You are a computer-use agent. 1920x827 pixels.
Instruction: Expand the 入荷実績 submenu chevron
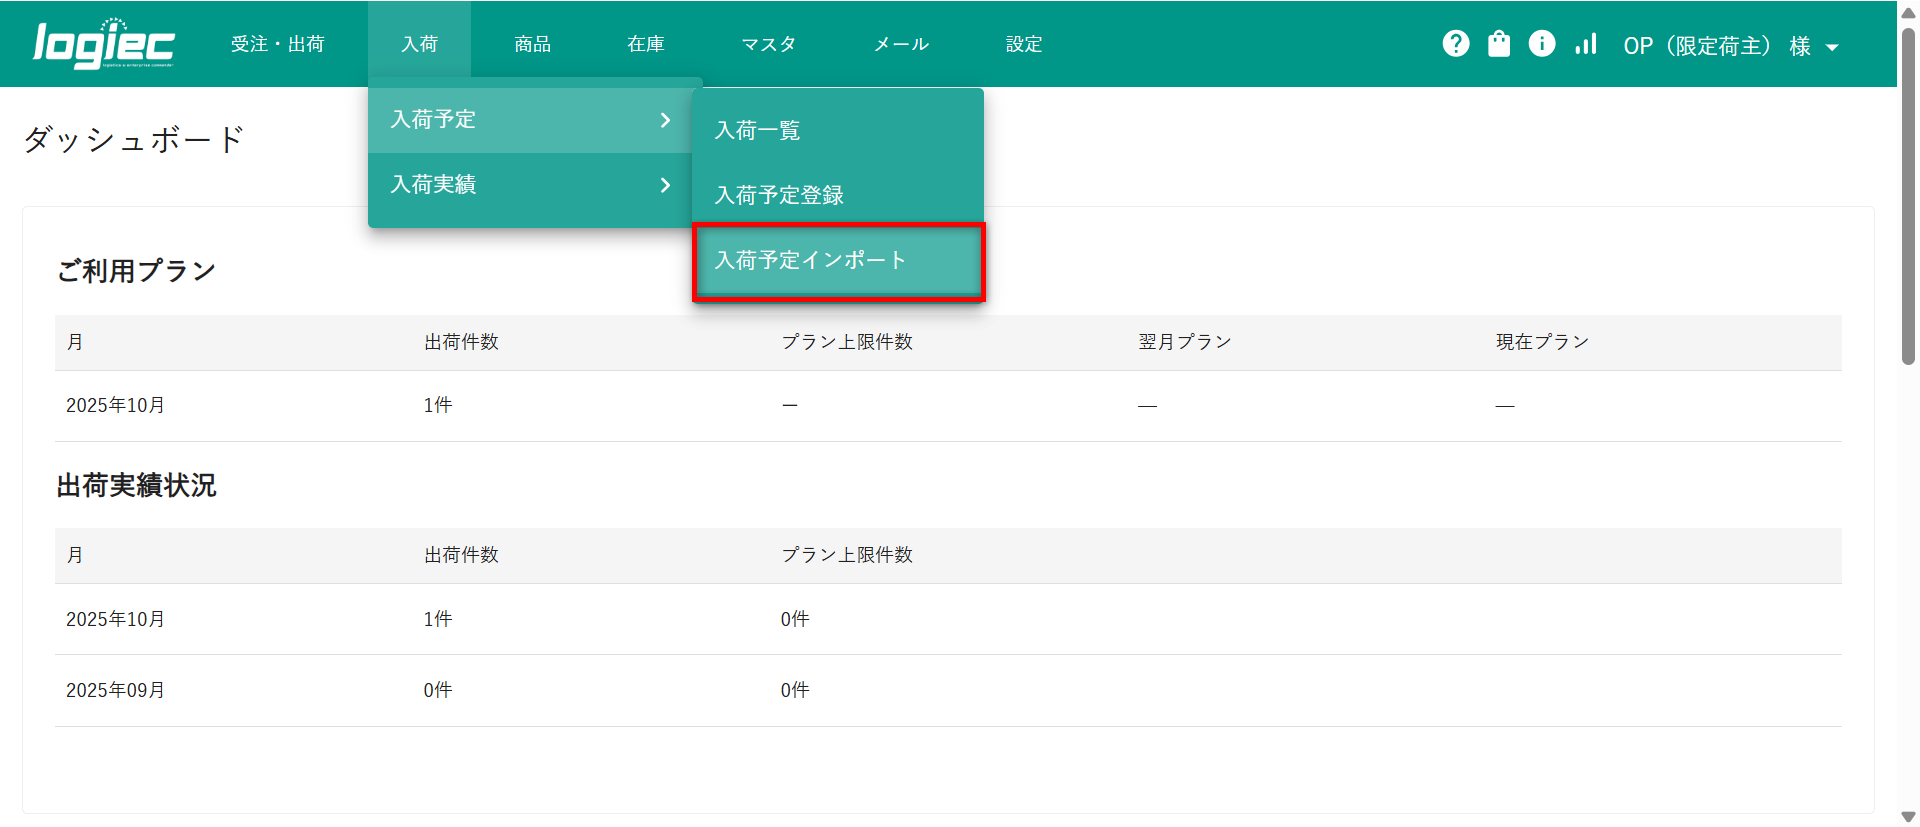[665, 185]
